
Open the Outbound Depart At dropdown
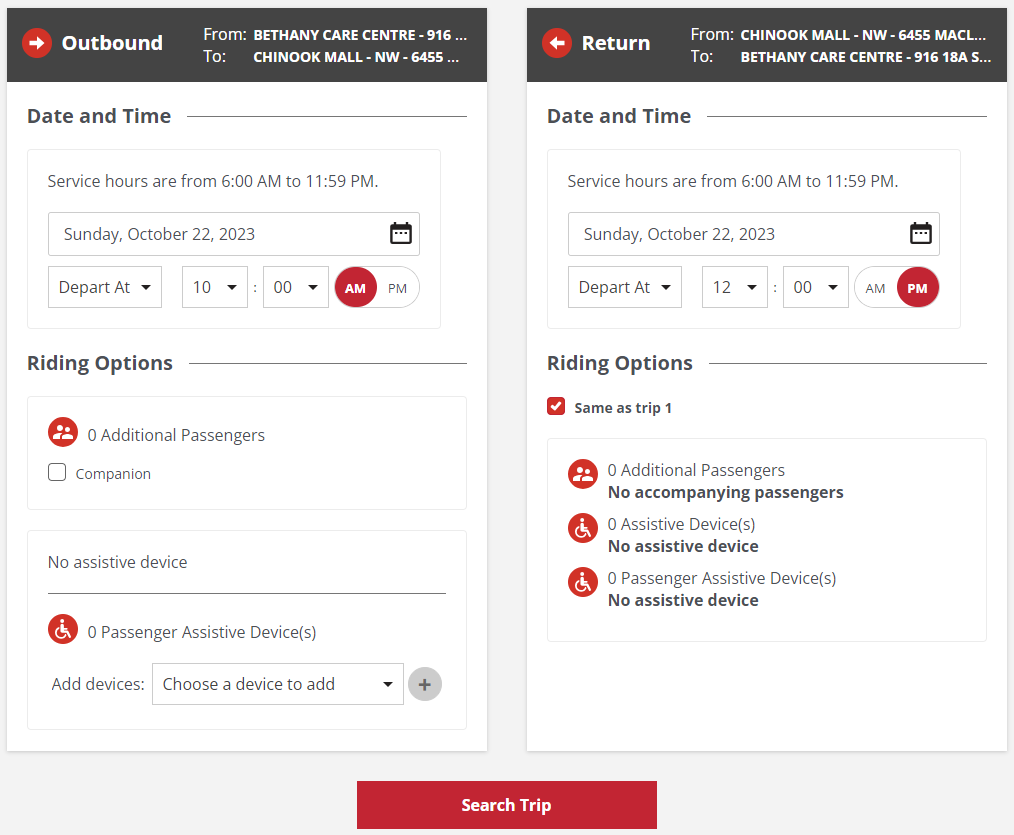coord(105,287)
